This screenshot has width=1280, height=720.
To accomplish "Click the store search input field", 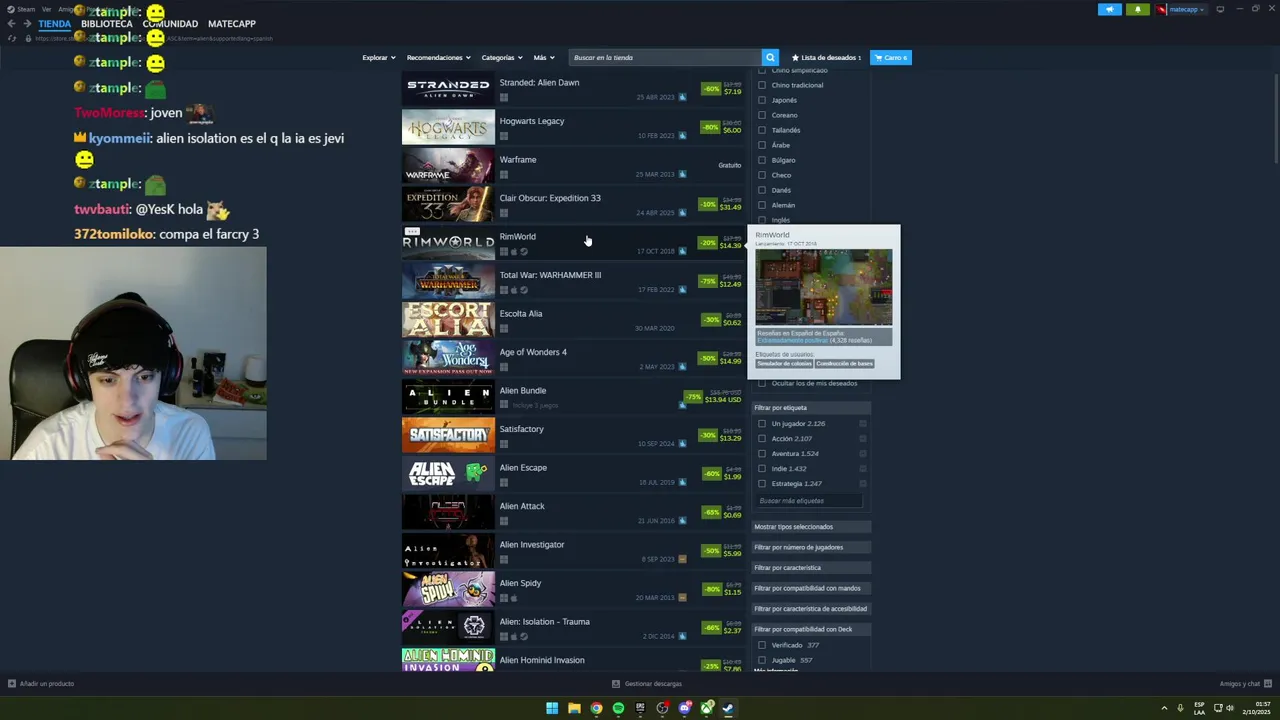I will pos(665,58).
